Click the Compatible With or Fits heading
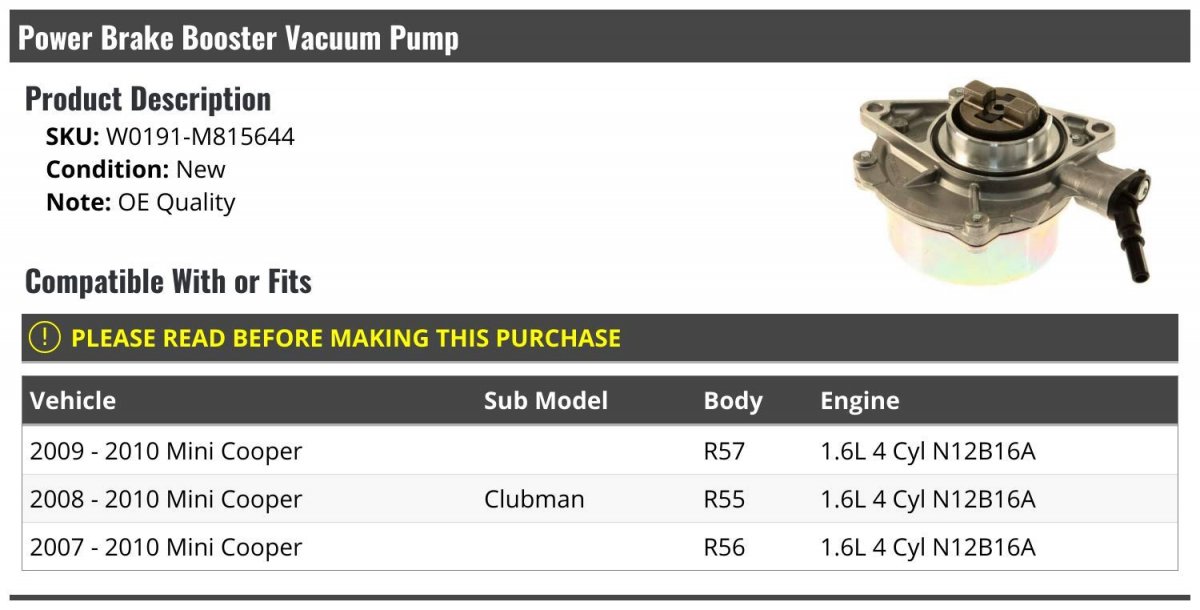The image size is (1200, 610). point(168,282)
